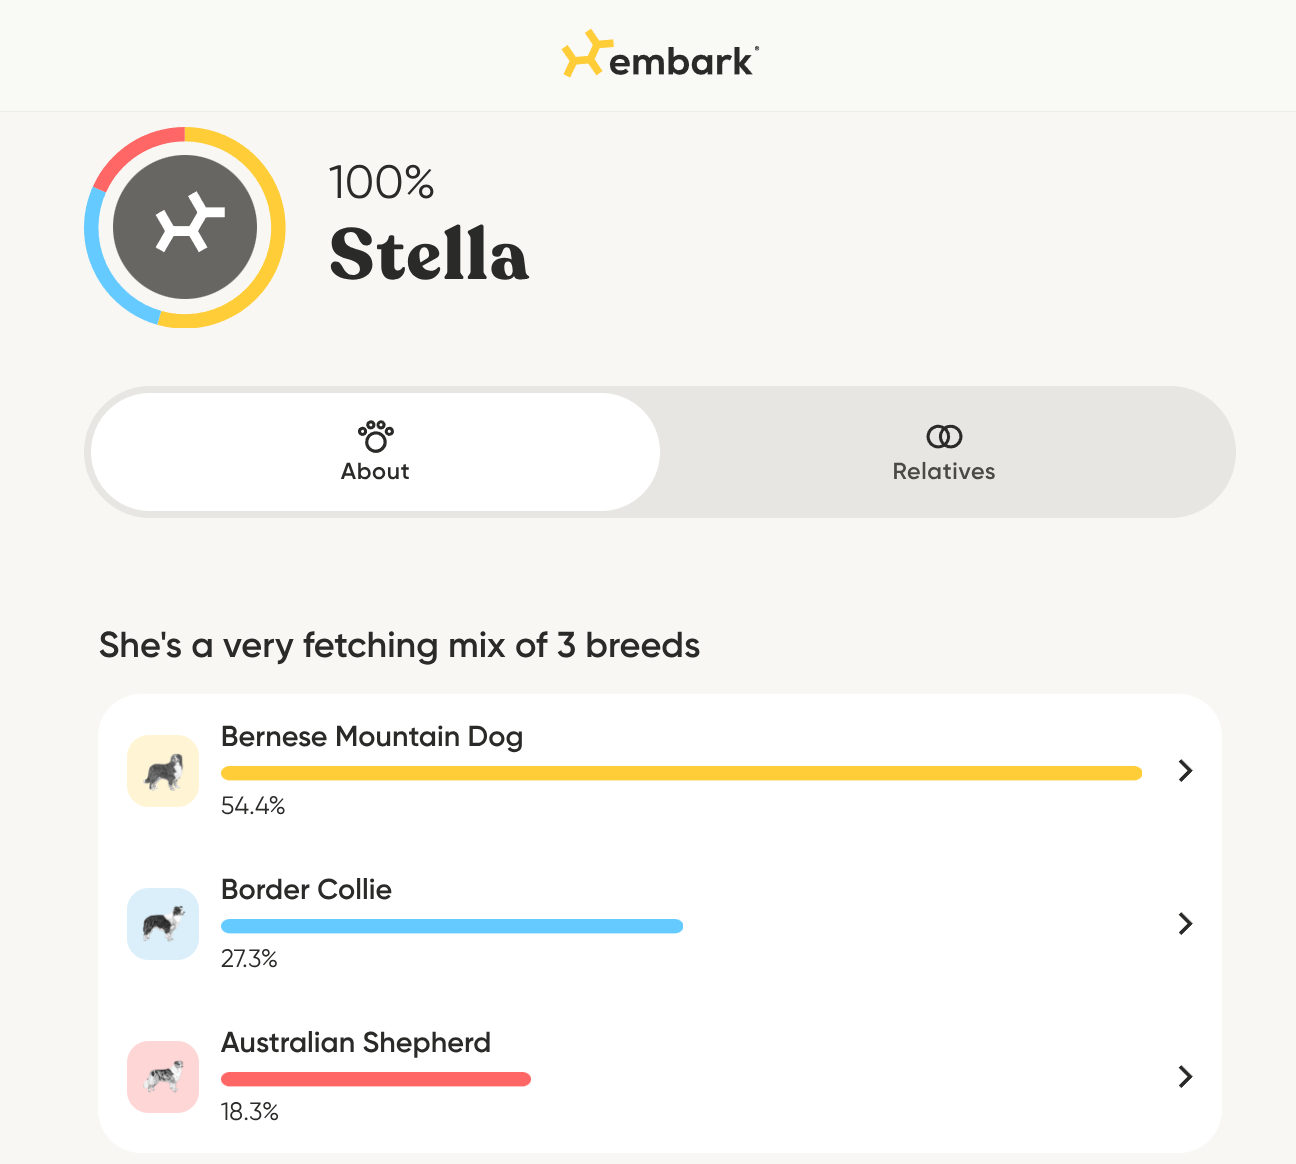The height and width of the screenshot is (1164, 1296).
Task: Click the dog silhouette inside the circular chart
Action: pos(184,224)
